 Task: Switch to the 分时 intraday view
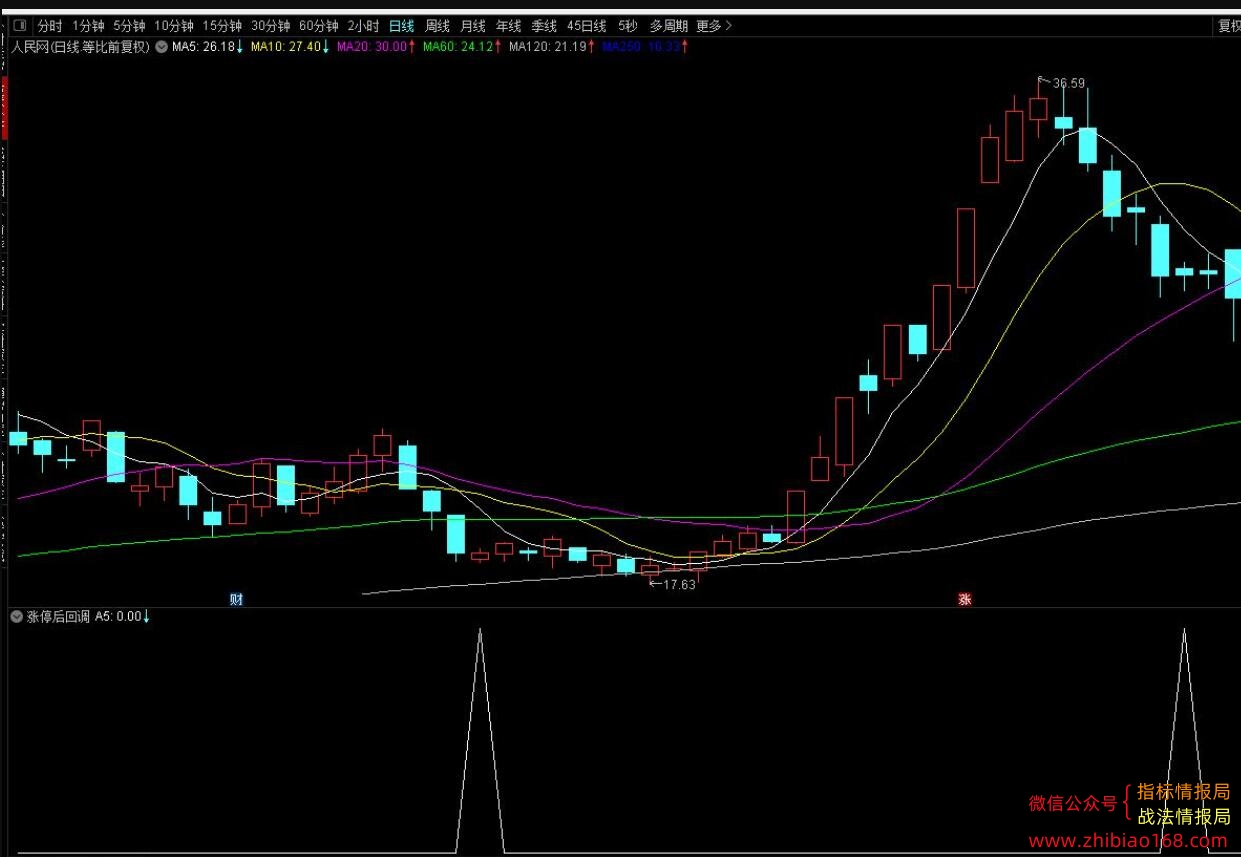[x=50, y=26]
